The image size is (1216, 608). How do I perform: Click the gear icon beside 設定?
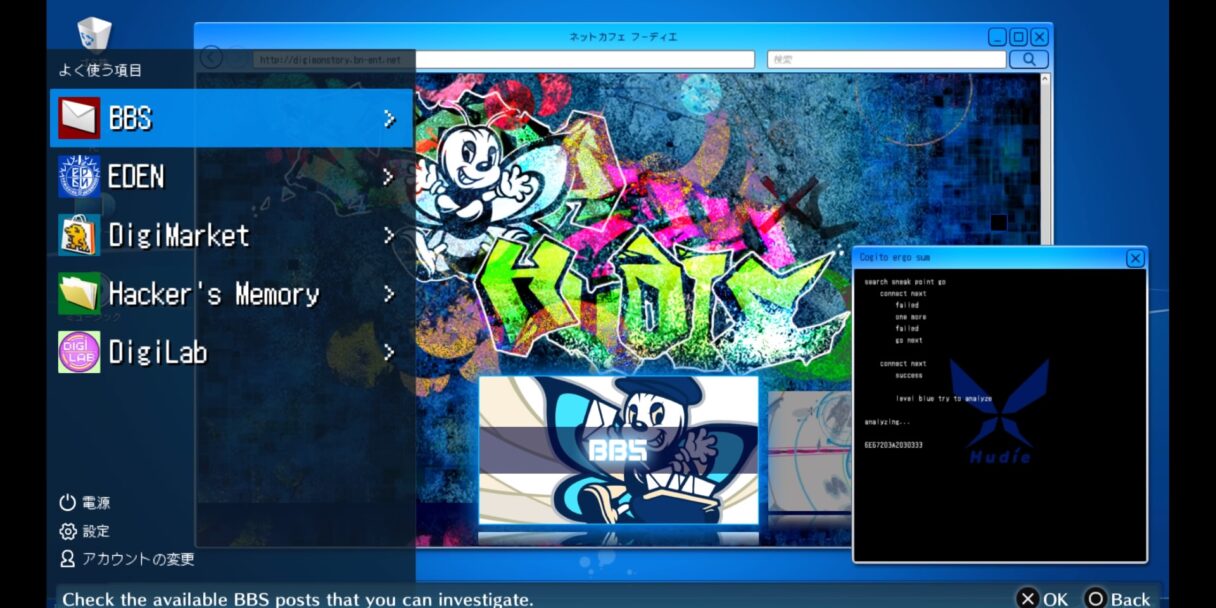68,531
